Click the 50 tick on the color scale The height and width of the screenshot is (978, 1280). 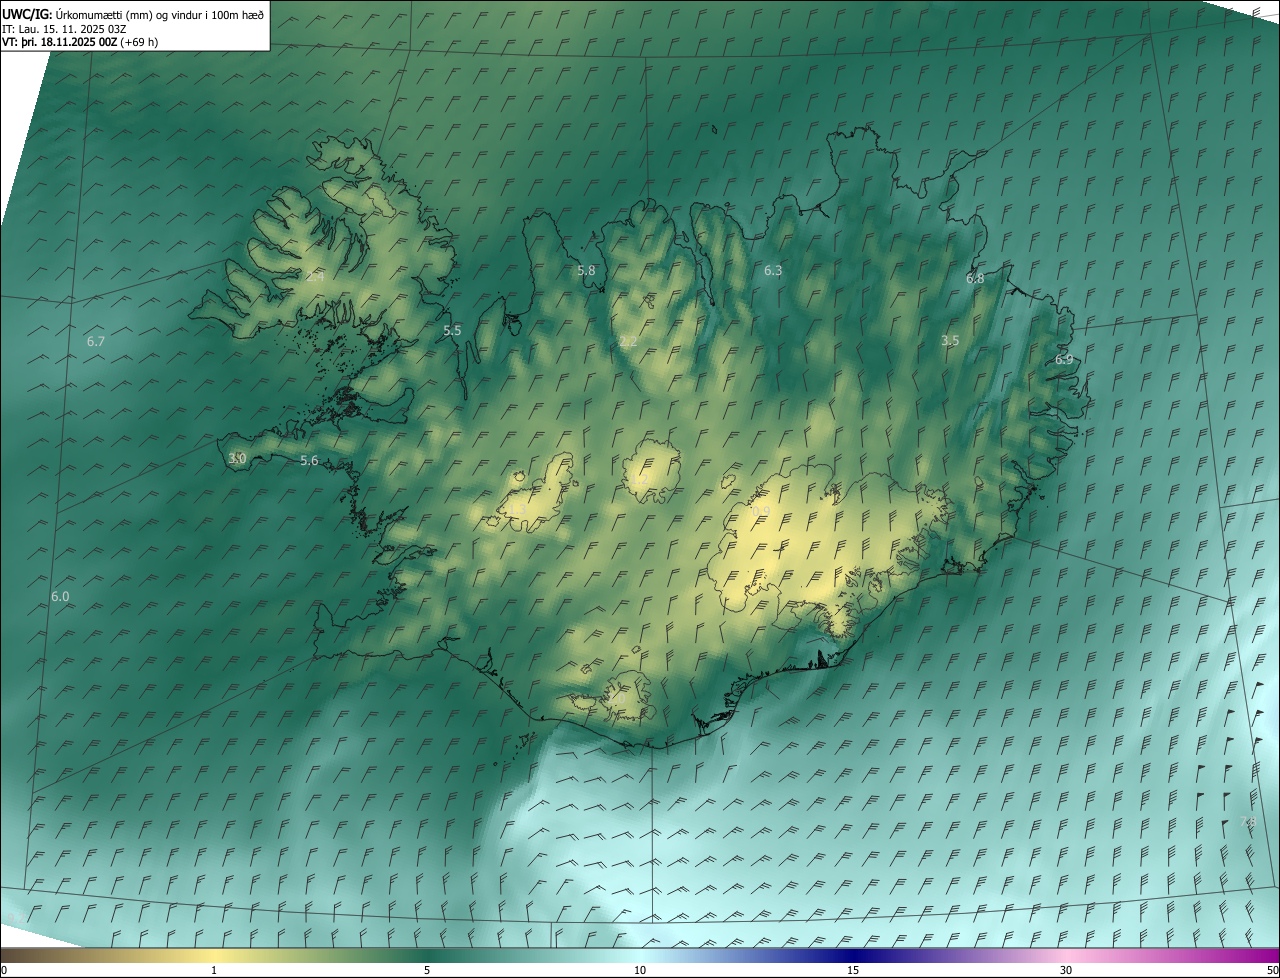(x=1272, y=971)
